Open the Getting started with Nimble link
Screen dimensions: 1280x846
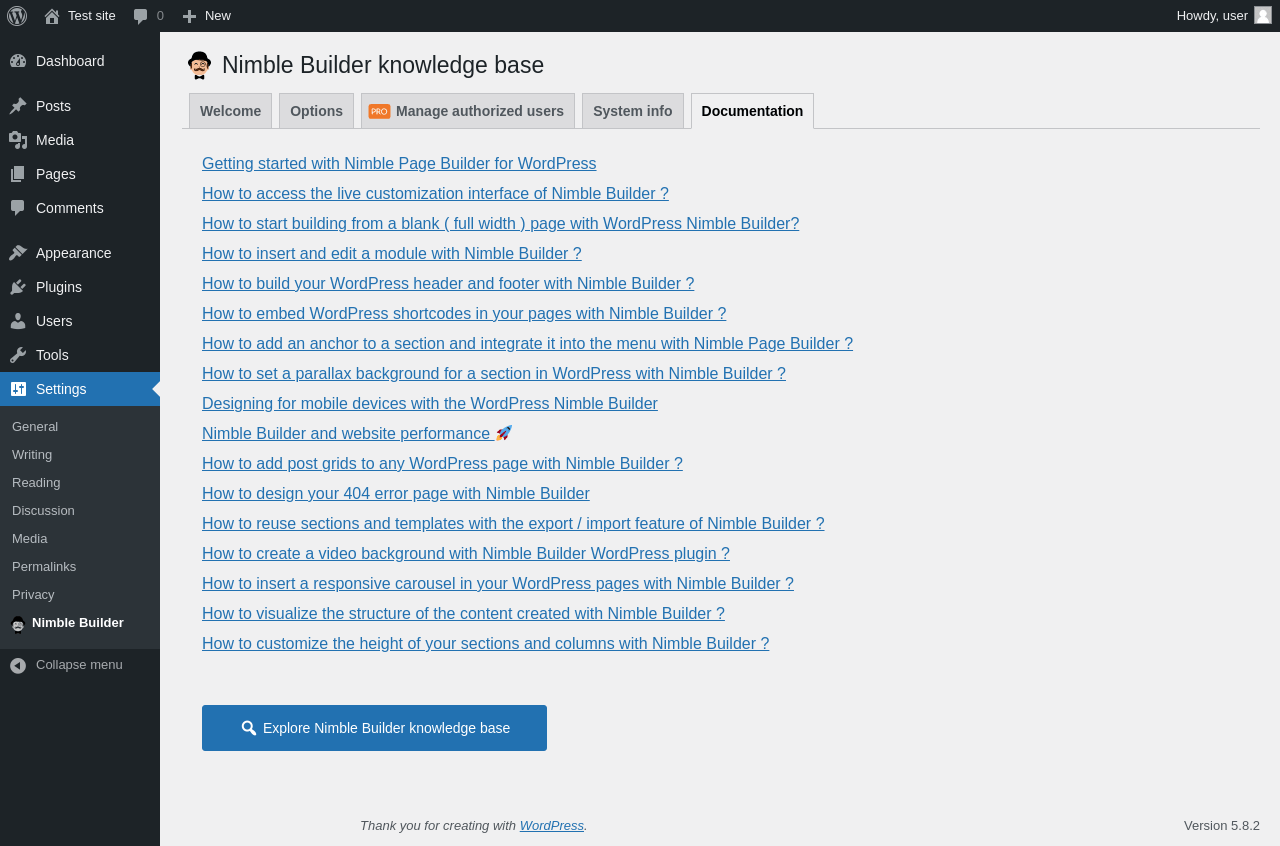(x=399, y=164)
